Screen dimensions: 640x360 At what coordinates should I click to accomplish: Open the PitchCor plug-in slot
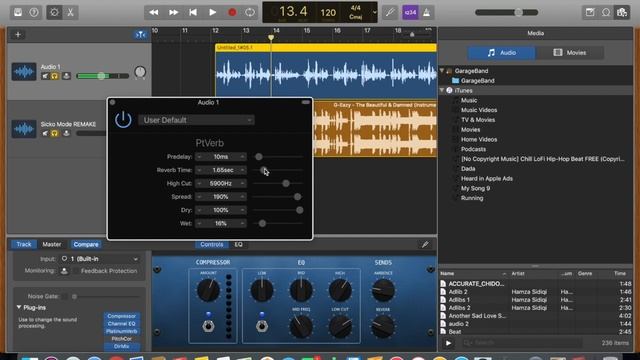coord(121,339)
